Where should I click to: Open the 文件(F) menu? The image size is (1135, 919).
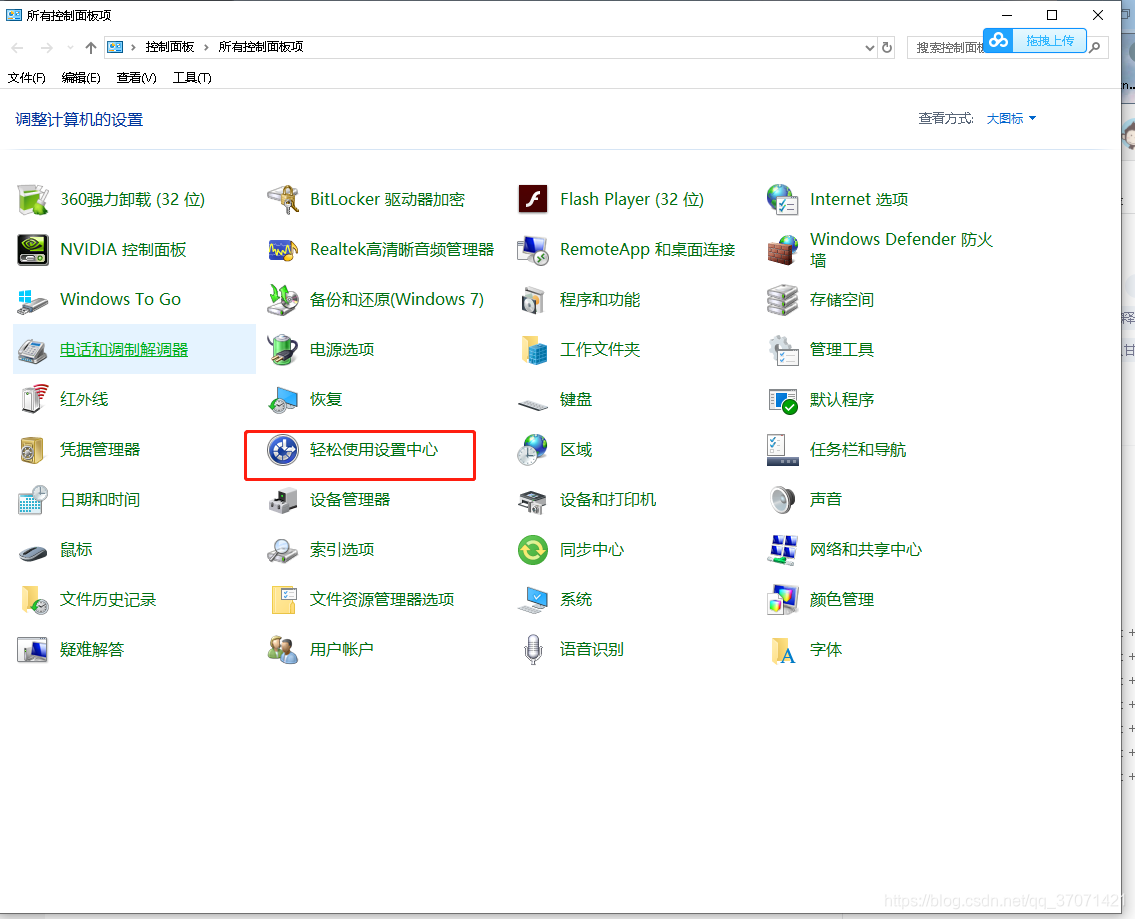click(x=27, y=78)
